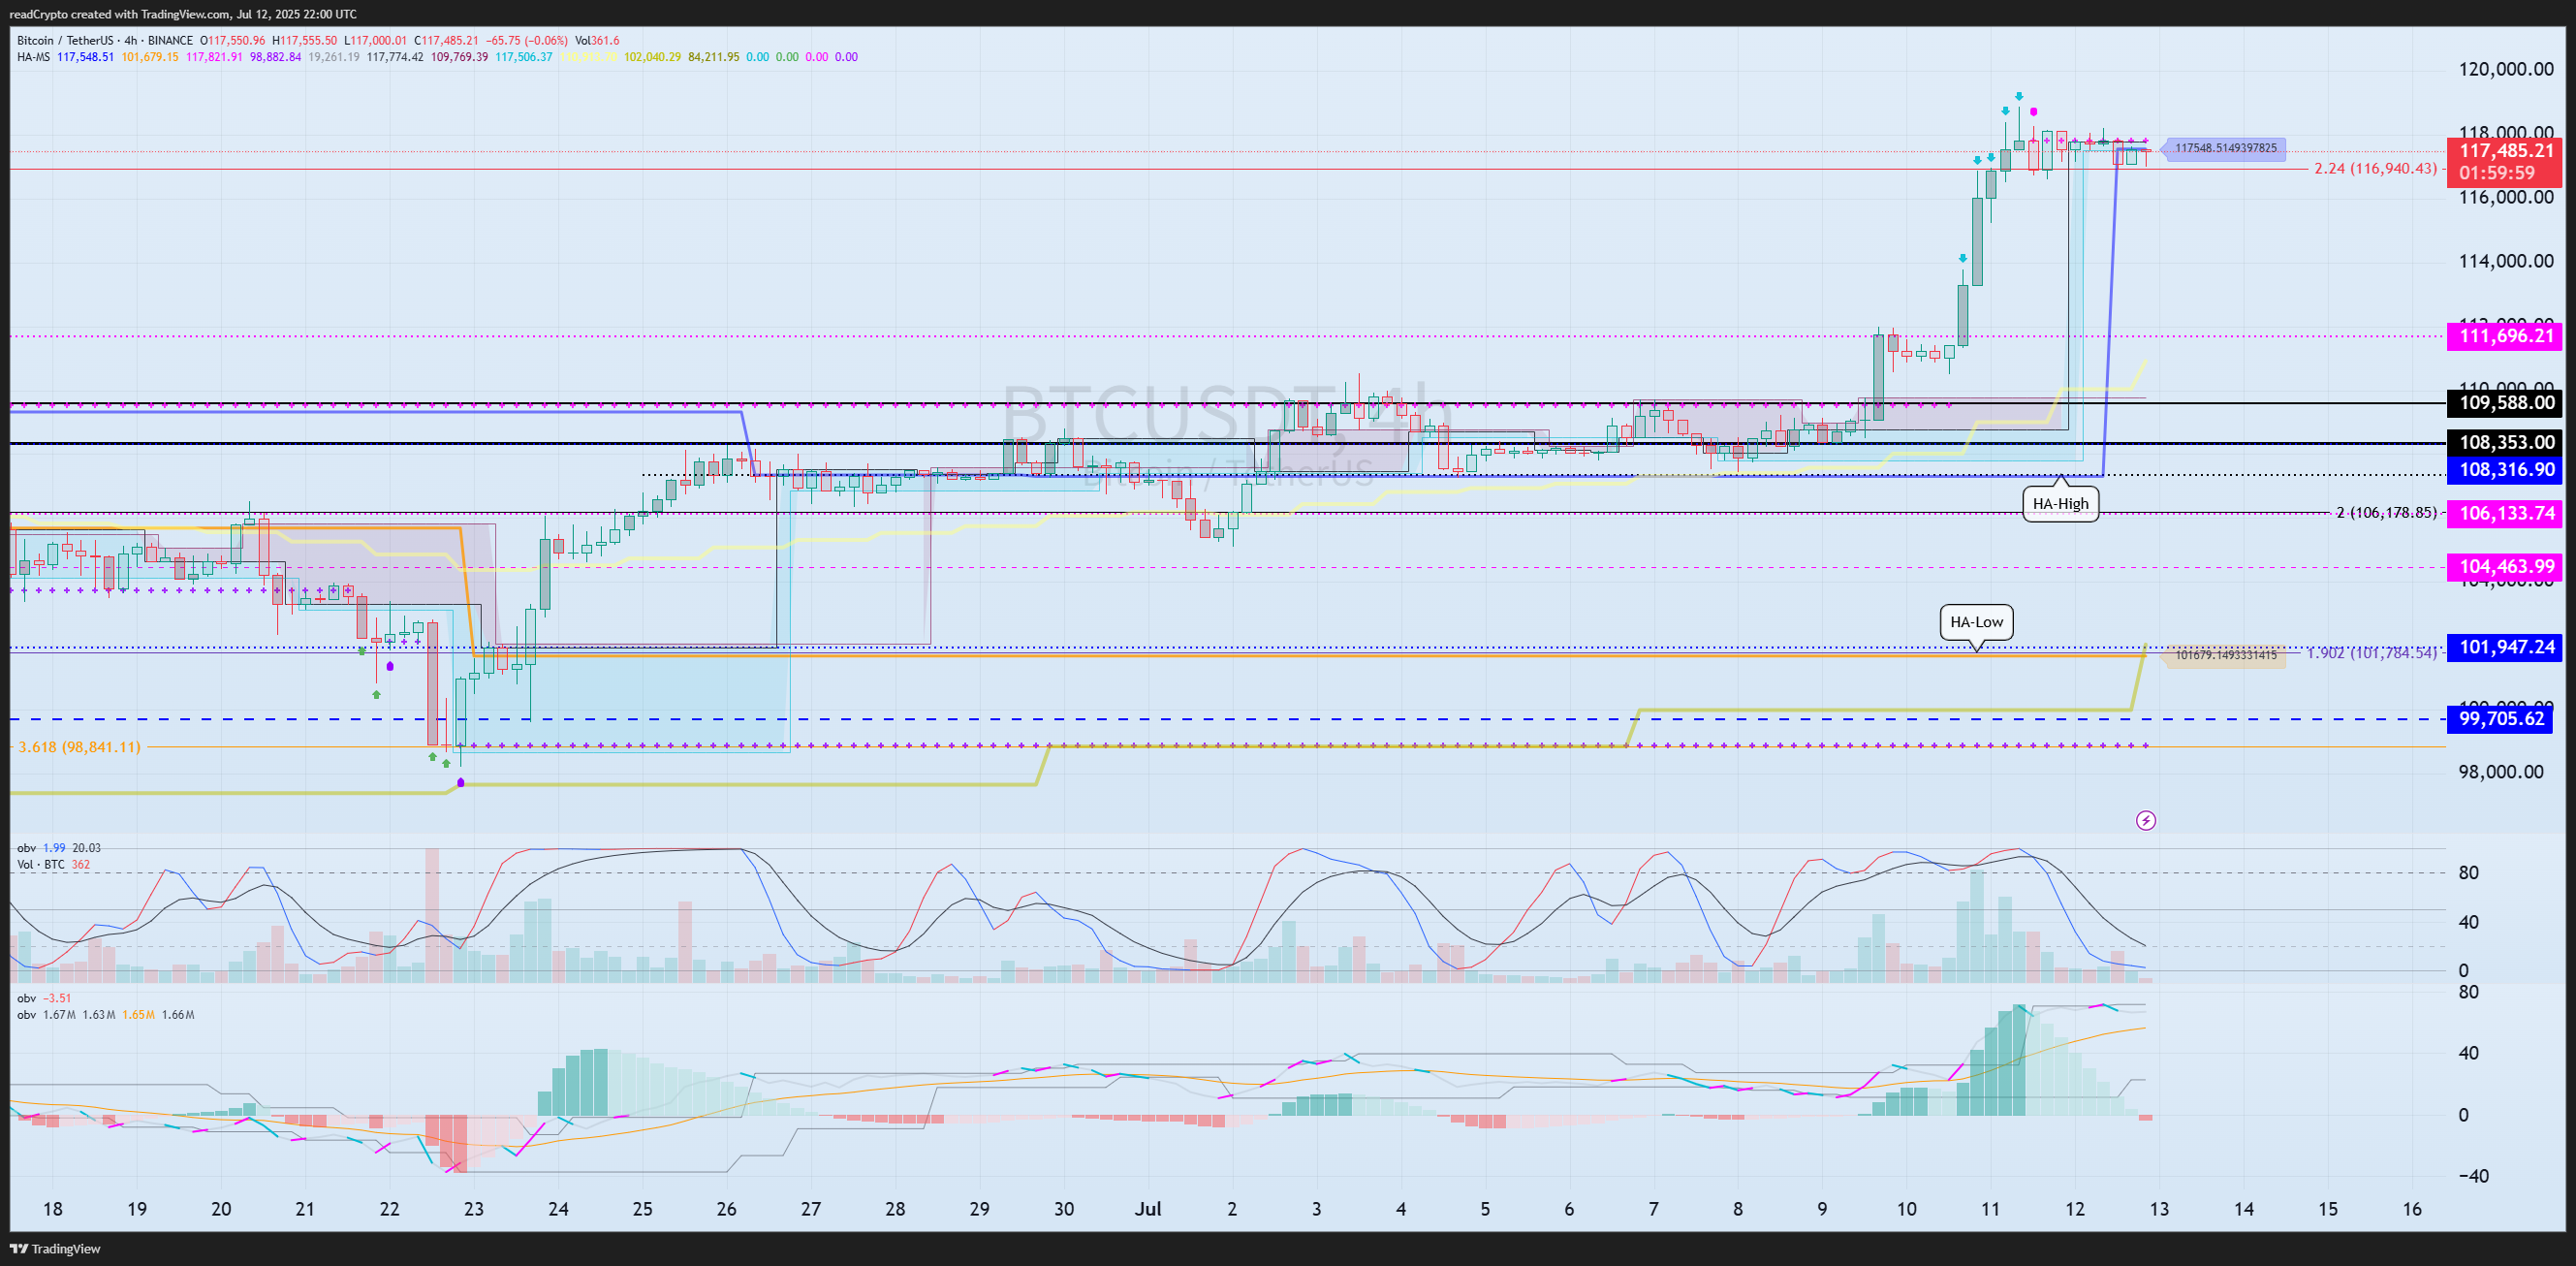Click the −40 label on lower pane axis
Screen dimensions: 2576x1266
[x=2474, y=1176]
